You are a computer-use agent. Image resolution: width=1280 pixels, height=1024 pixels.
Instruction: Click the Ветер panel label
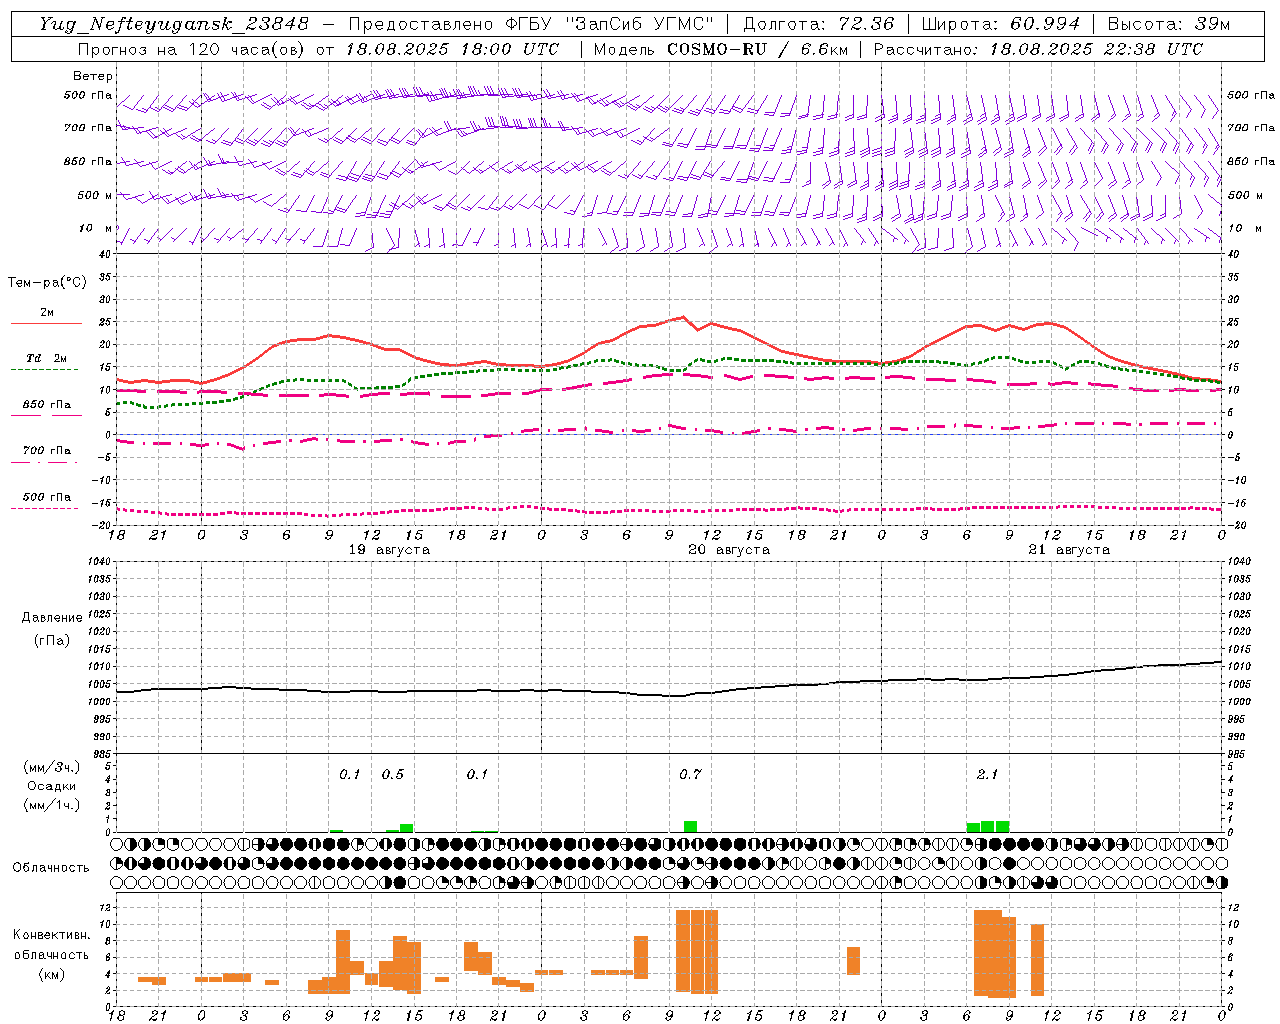click(93, 76)
